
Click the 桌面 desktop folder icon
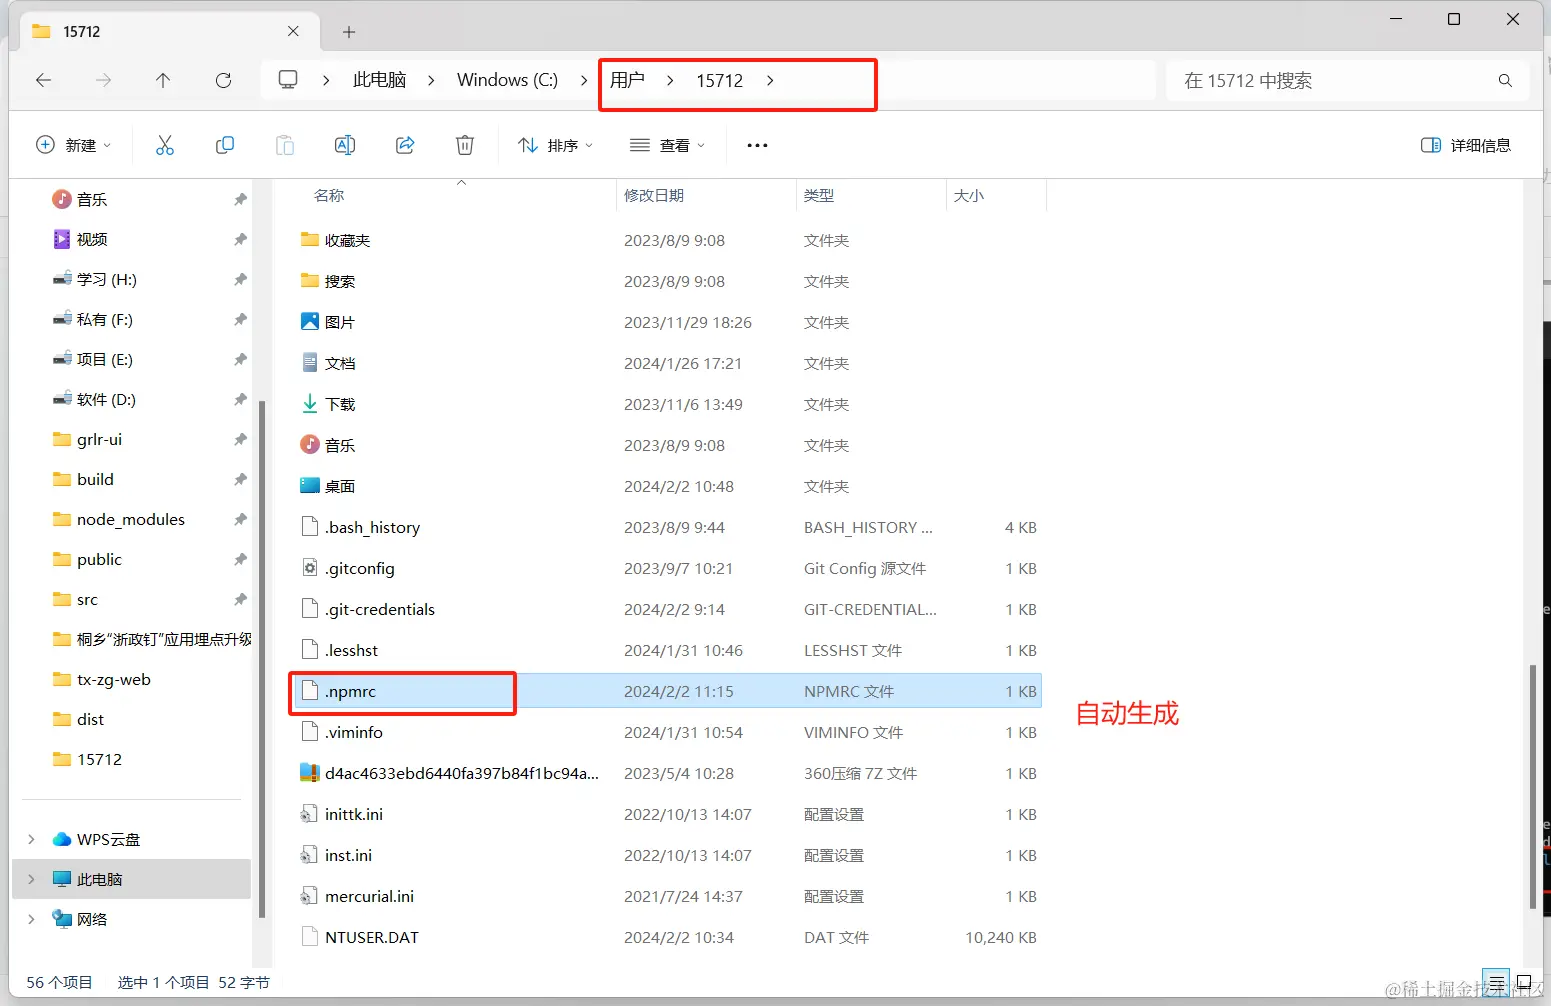310,486
